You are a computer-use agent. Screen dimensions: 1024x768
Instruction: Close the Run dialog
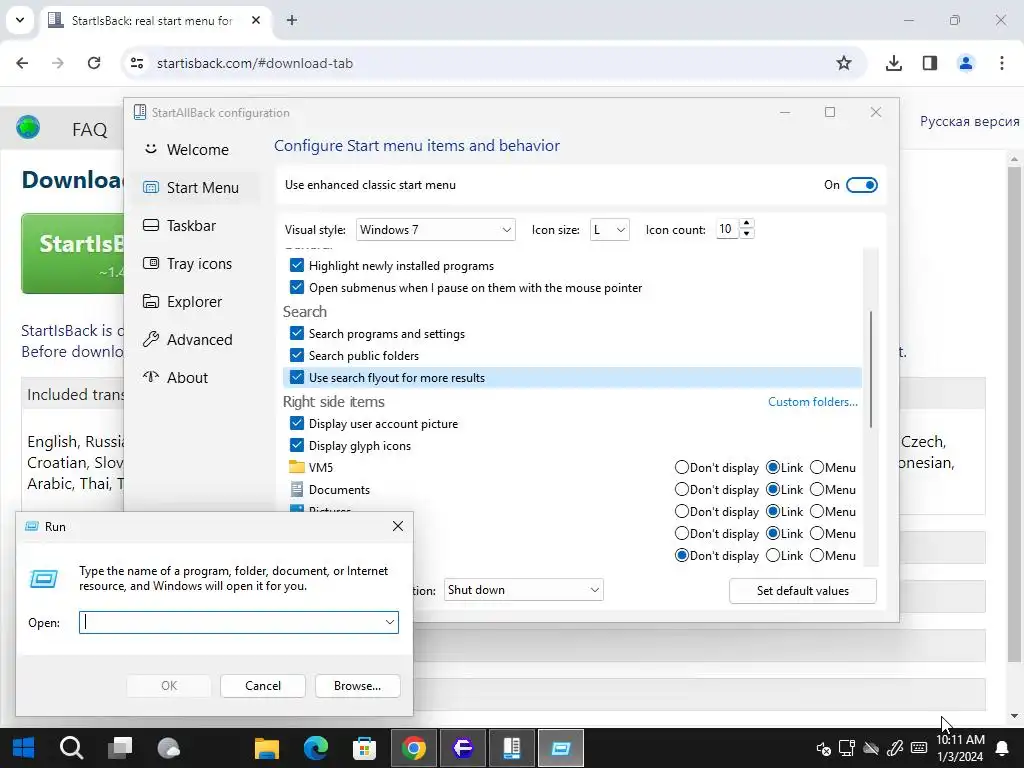[398, 526]
